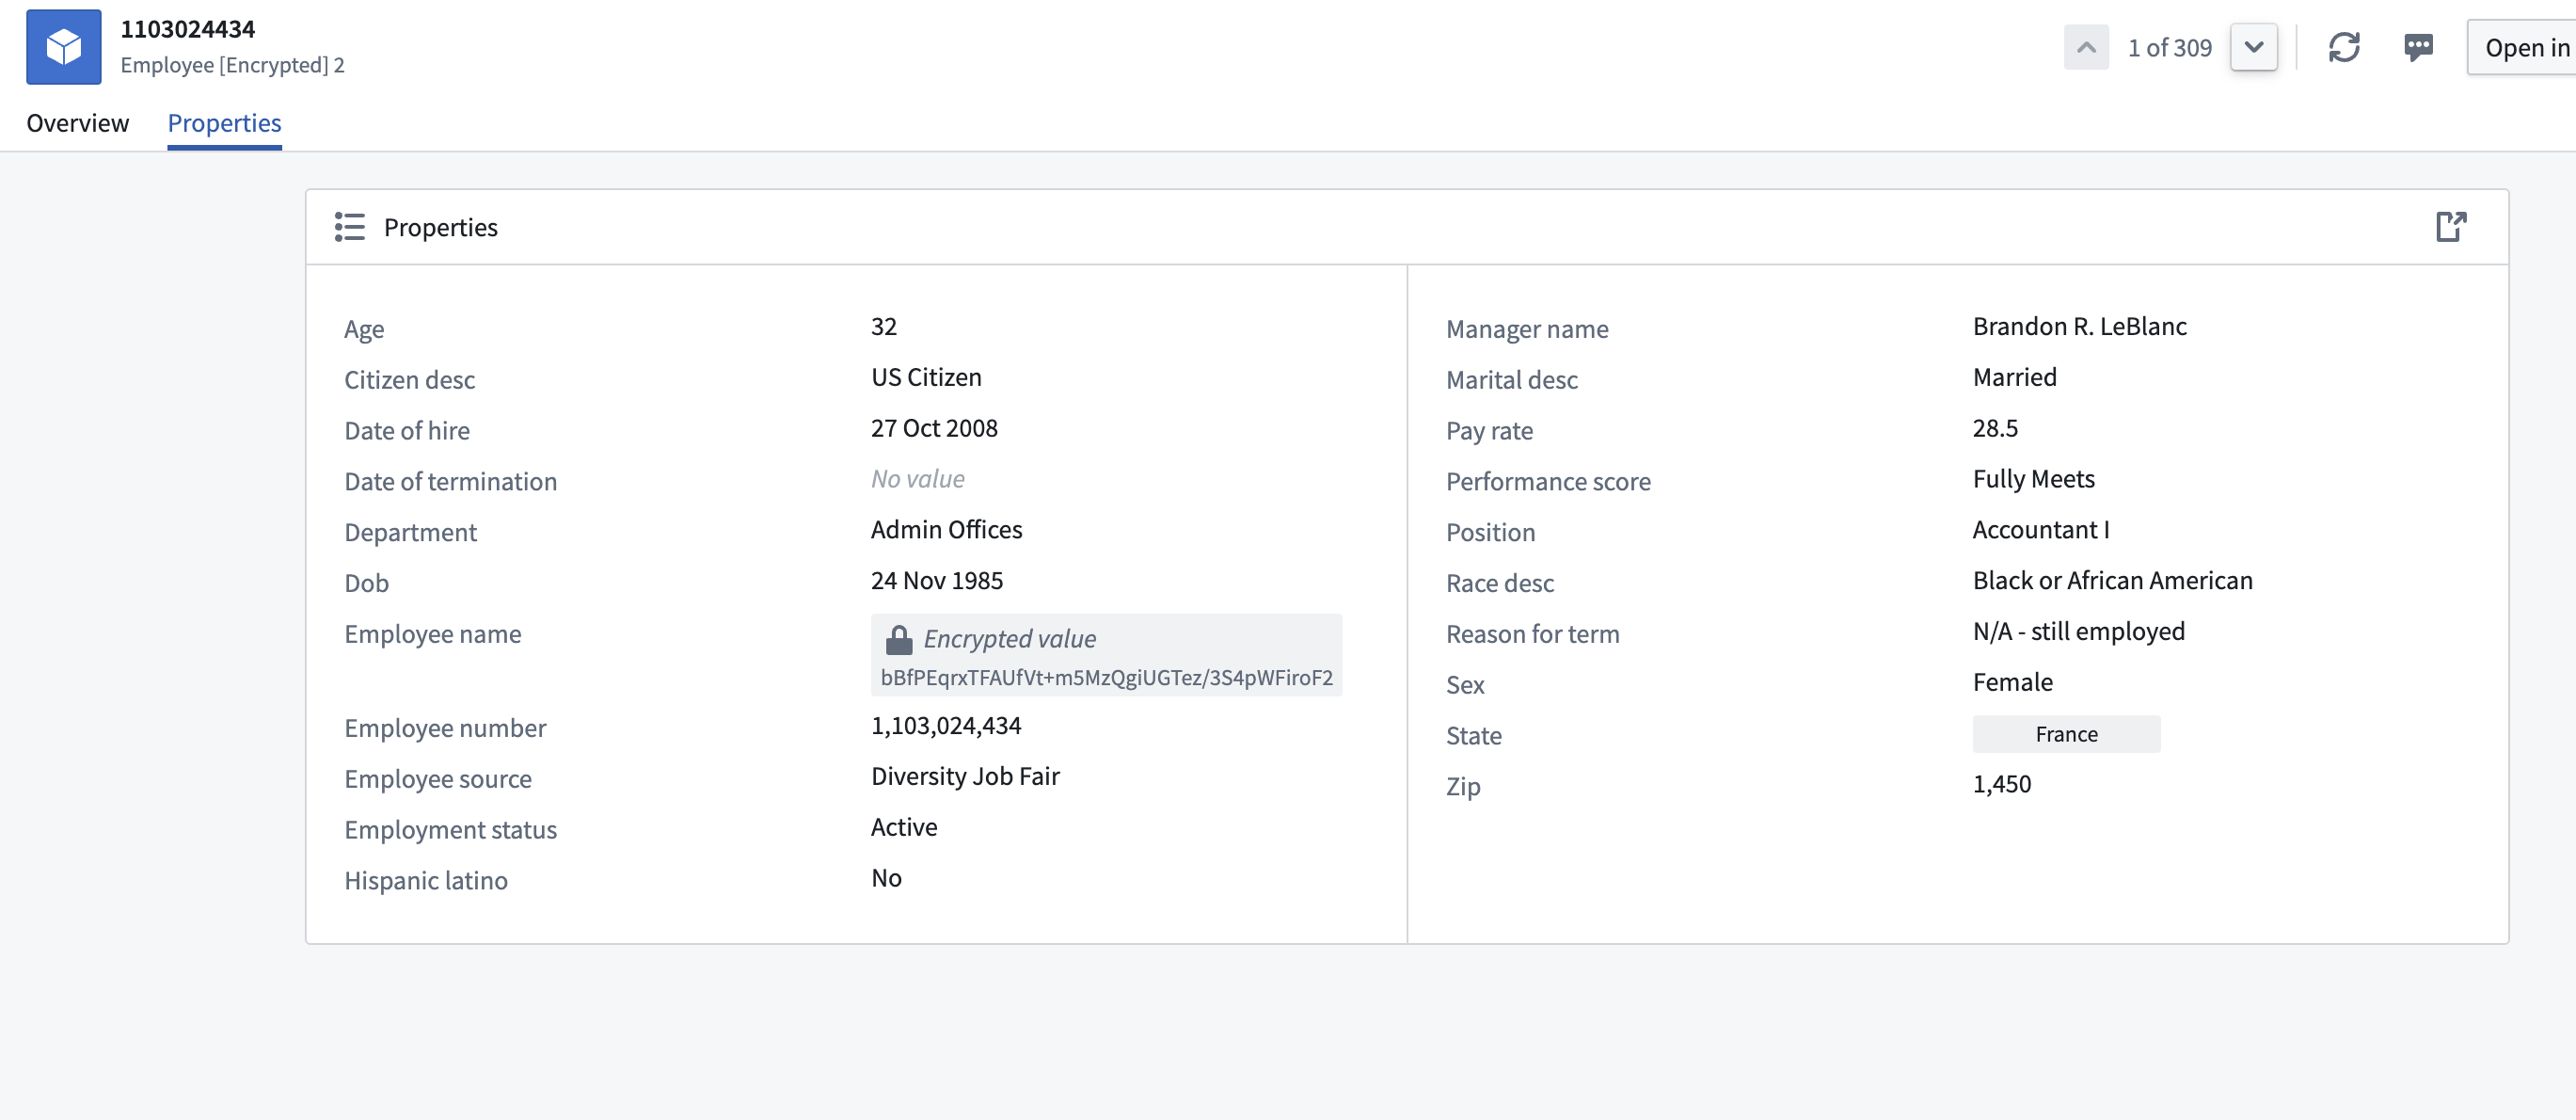Click the Married marital value

pos(2014,378)
